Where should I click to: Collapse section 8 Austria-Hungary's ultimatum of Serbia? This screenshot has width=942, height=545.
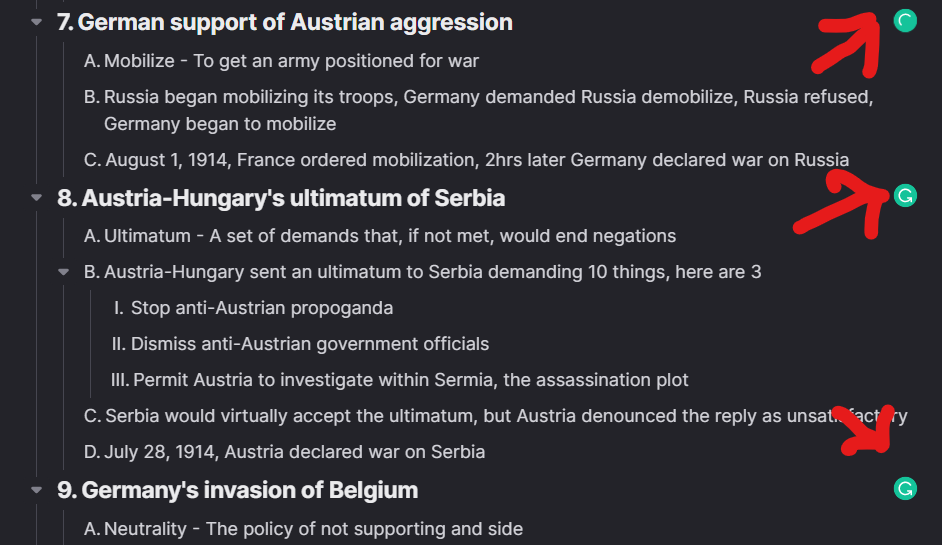click(x=37, y=198)
